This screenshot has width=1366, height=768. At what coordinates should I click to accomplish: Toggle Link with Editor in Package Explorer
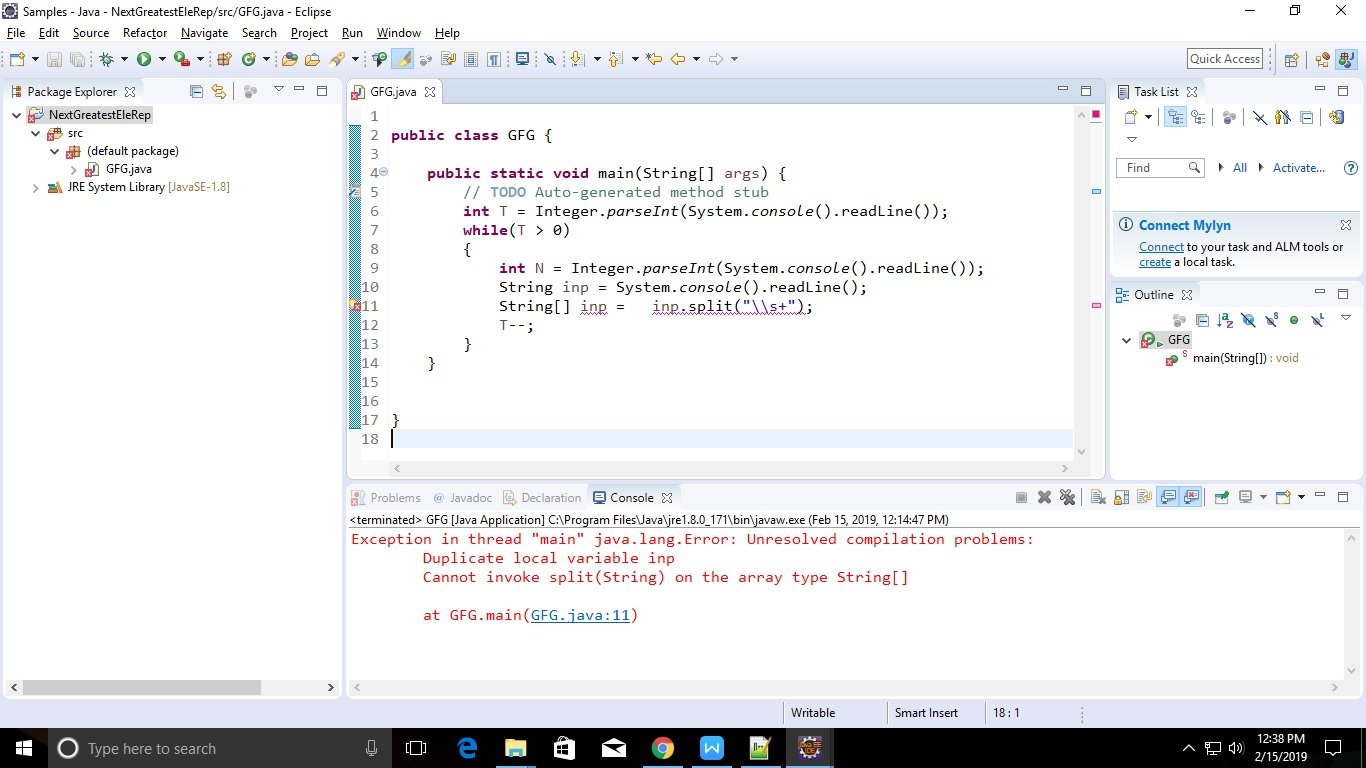(x=219, y=91)
